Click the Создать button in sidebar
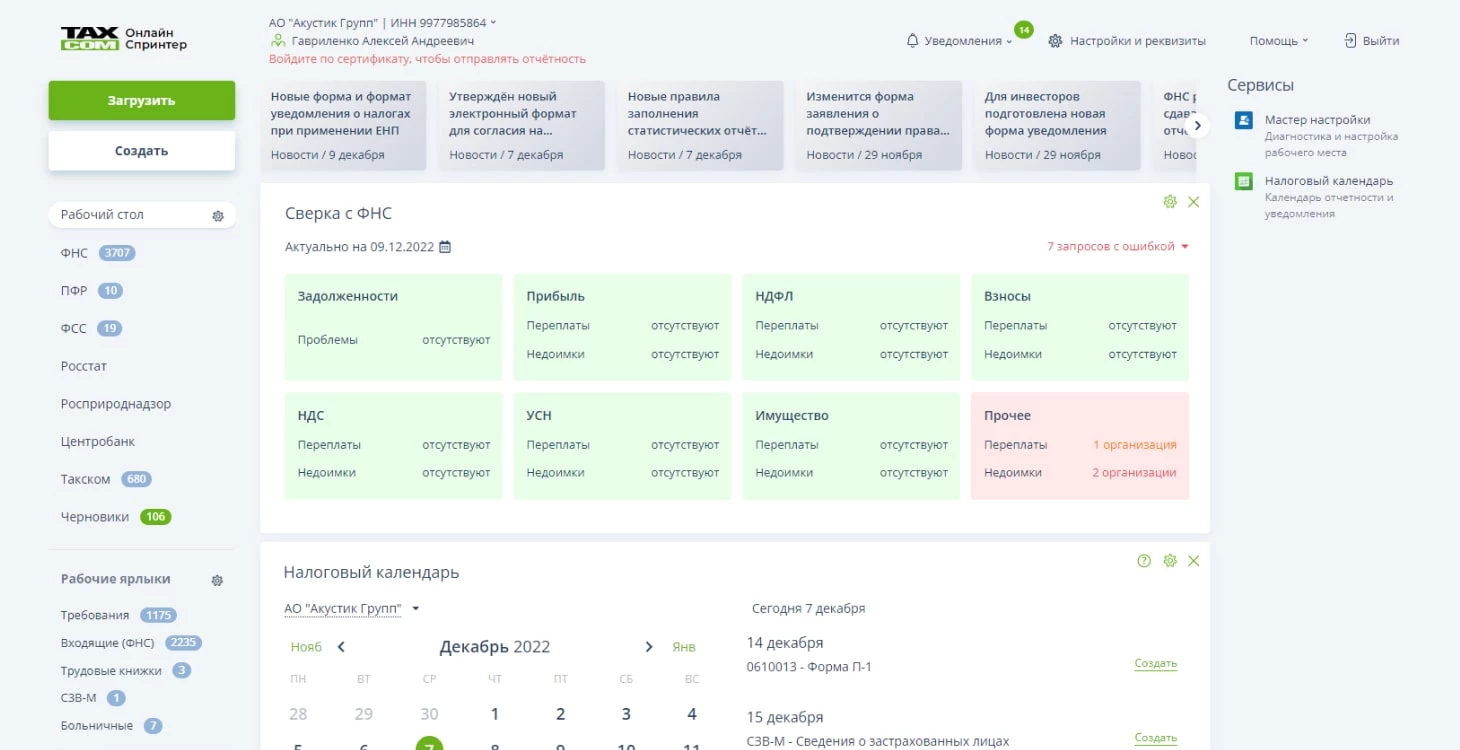Image resolution: width=1460 pixels, height=750 pixels. (142, 151)
